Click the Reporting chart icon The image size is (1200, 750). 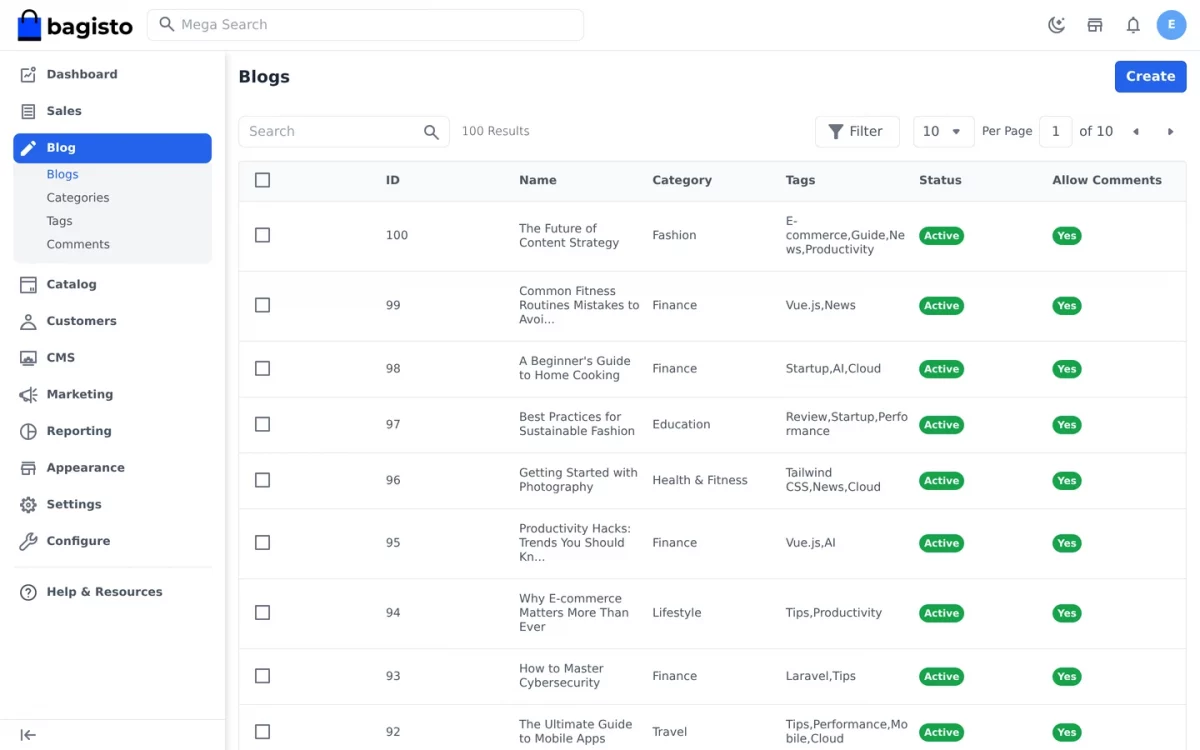pos(28,431)
